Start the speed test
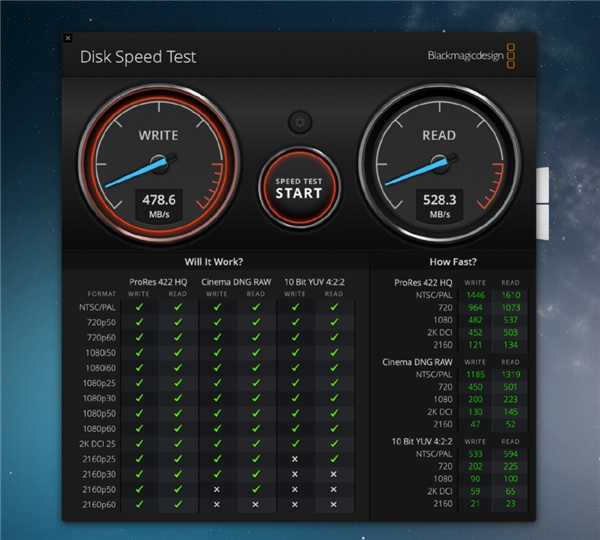Screen dimensions: 600x540 (299, 188)
